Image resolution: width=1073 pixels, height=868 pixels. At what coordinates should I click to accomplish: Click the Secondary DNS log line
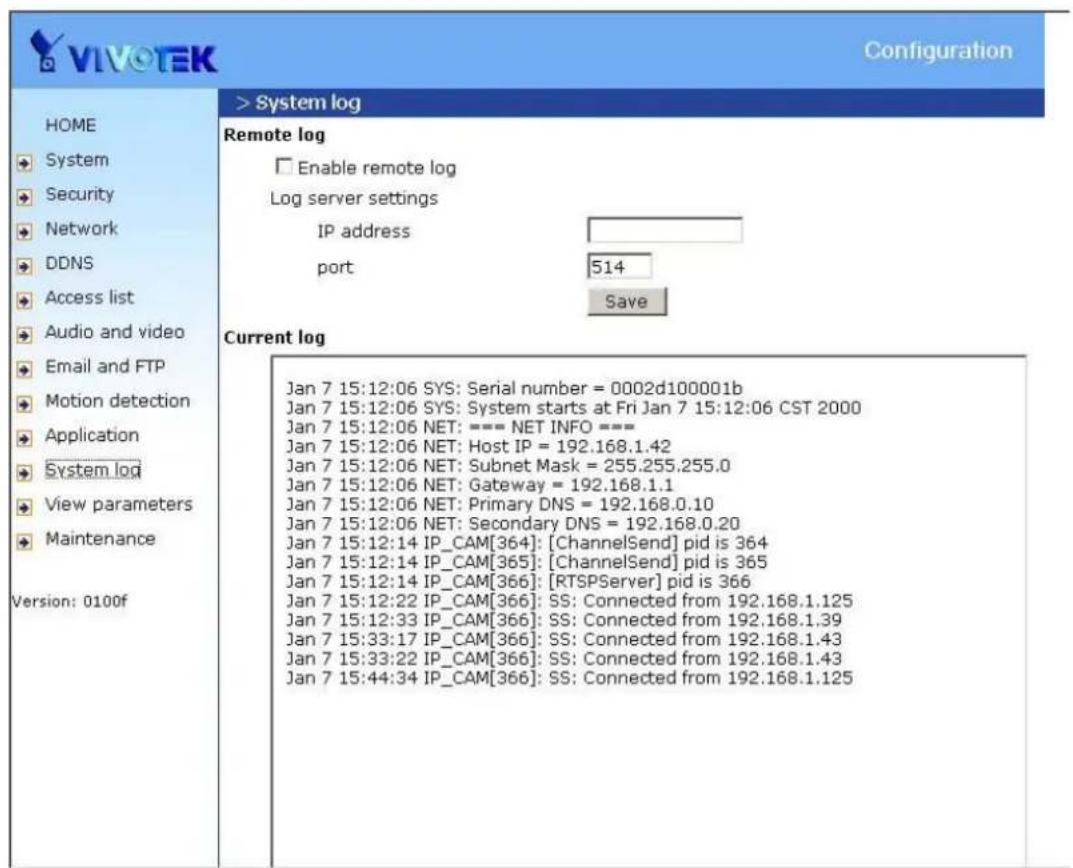point(513,523)
